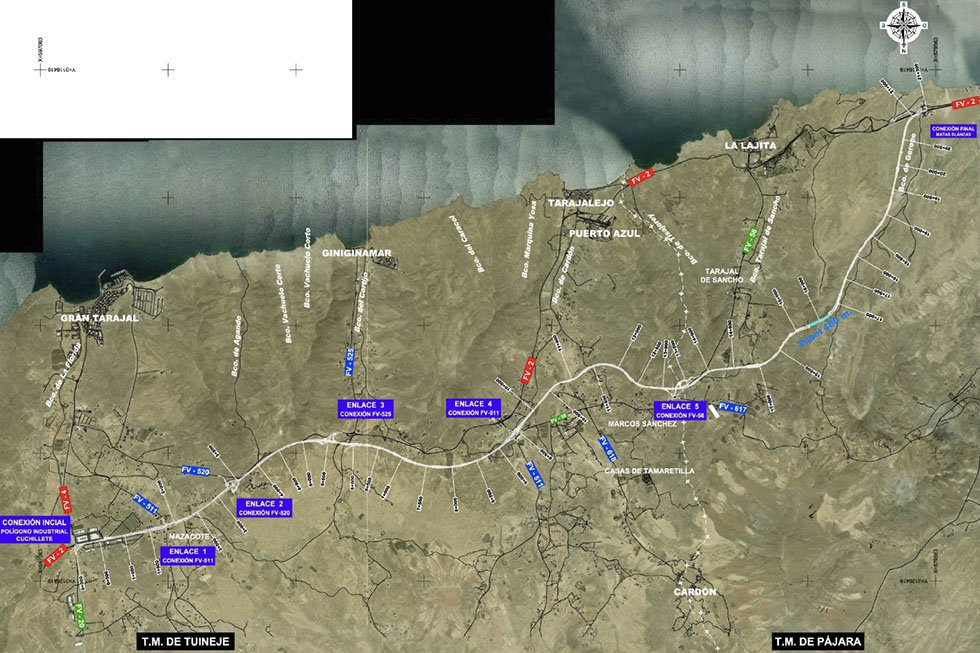Screen dimensions: 980x653
Task: Select the Enlace 2 Conexión FV-520 label
Action: [264, 508]
